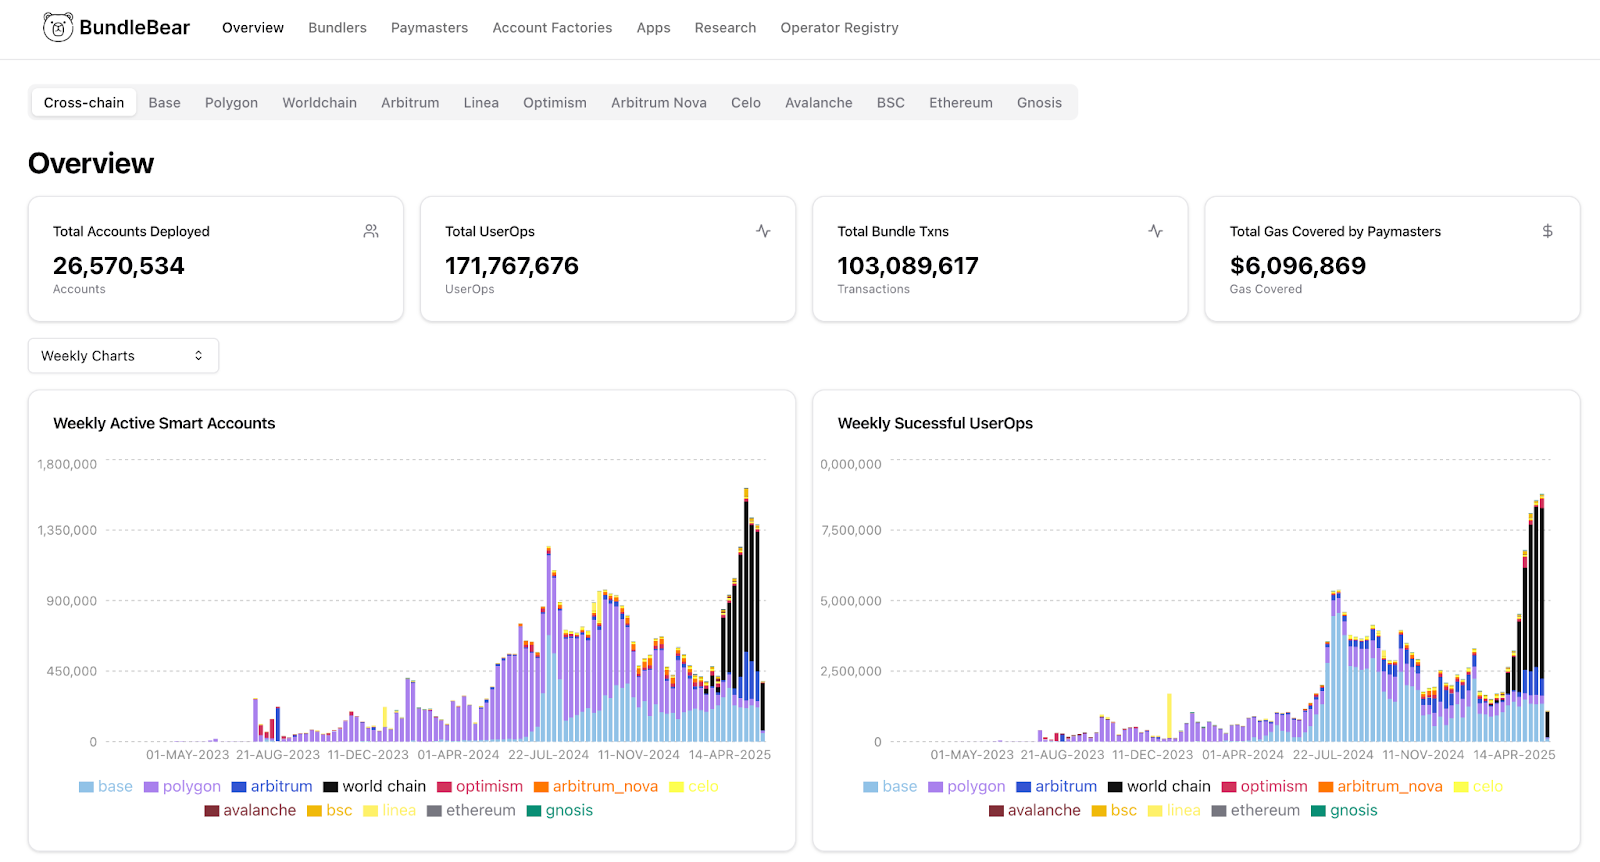Select the Arbitrum tab
Image resolution: width=1600 pixels, height=862 pixels.
[410, 103]
